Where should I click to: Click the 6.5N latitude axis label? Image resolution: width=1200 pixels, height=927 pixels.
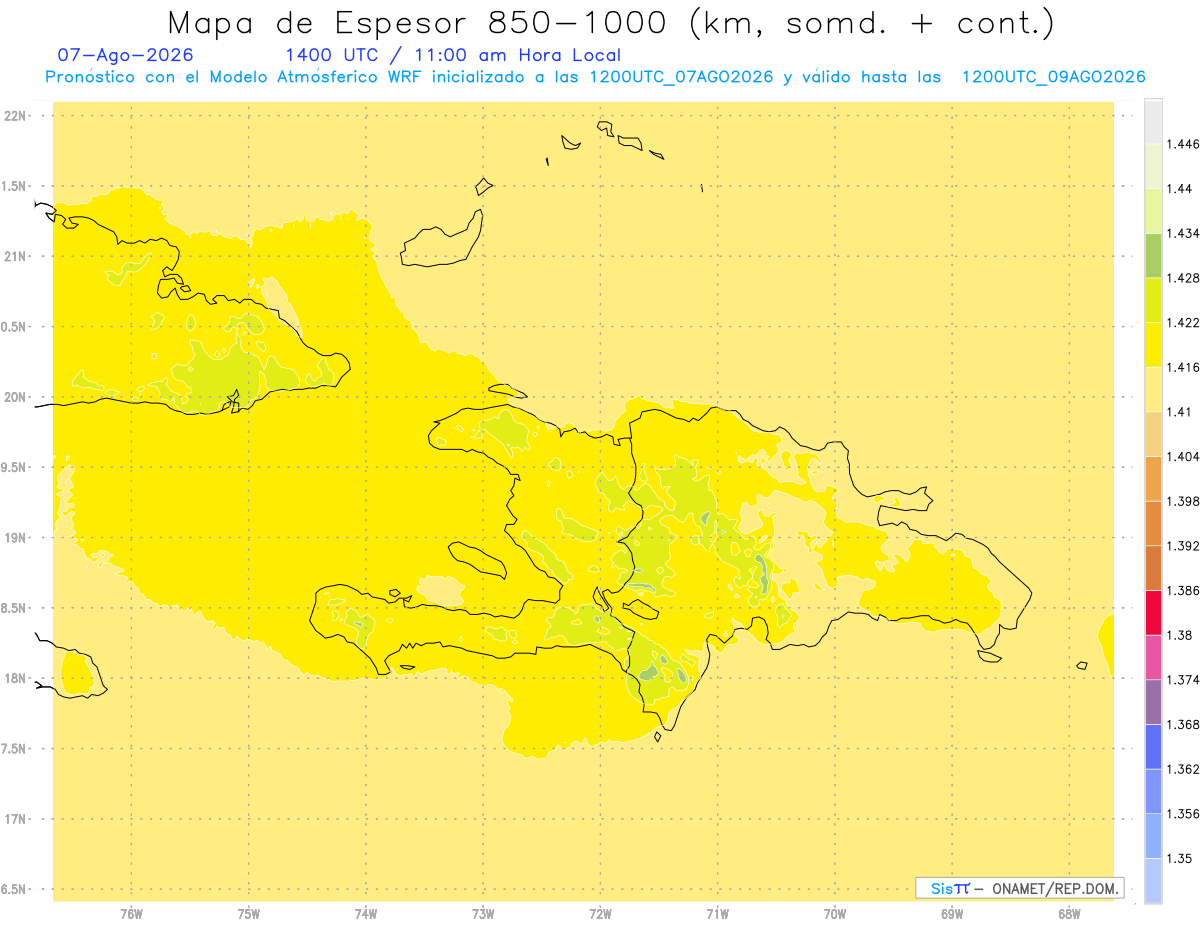click(13, 890)
